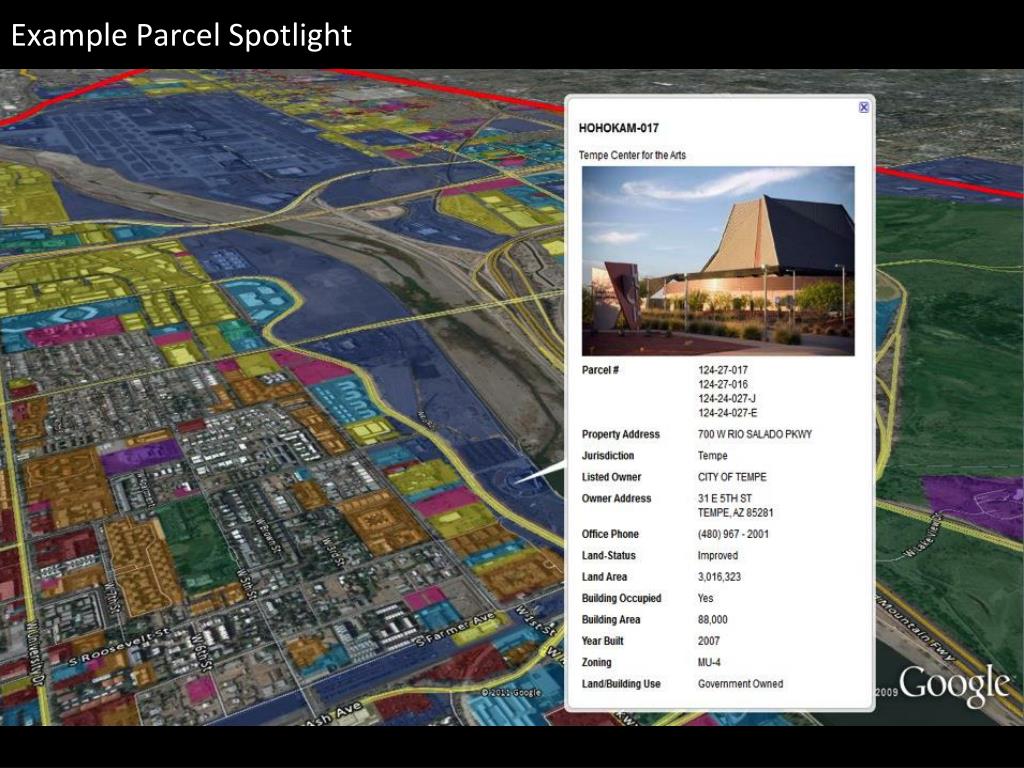Screen dimensions: 1024x768
Task: Click Building Occupied value 'Yes'
Action: pyautogui.click(x=705, y=598)
